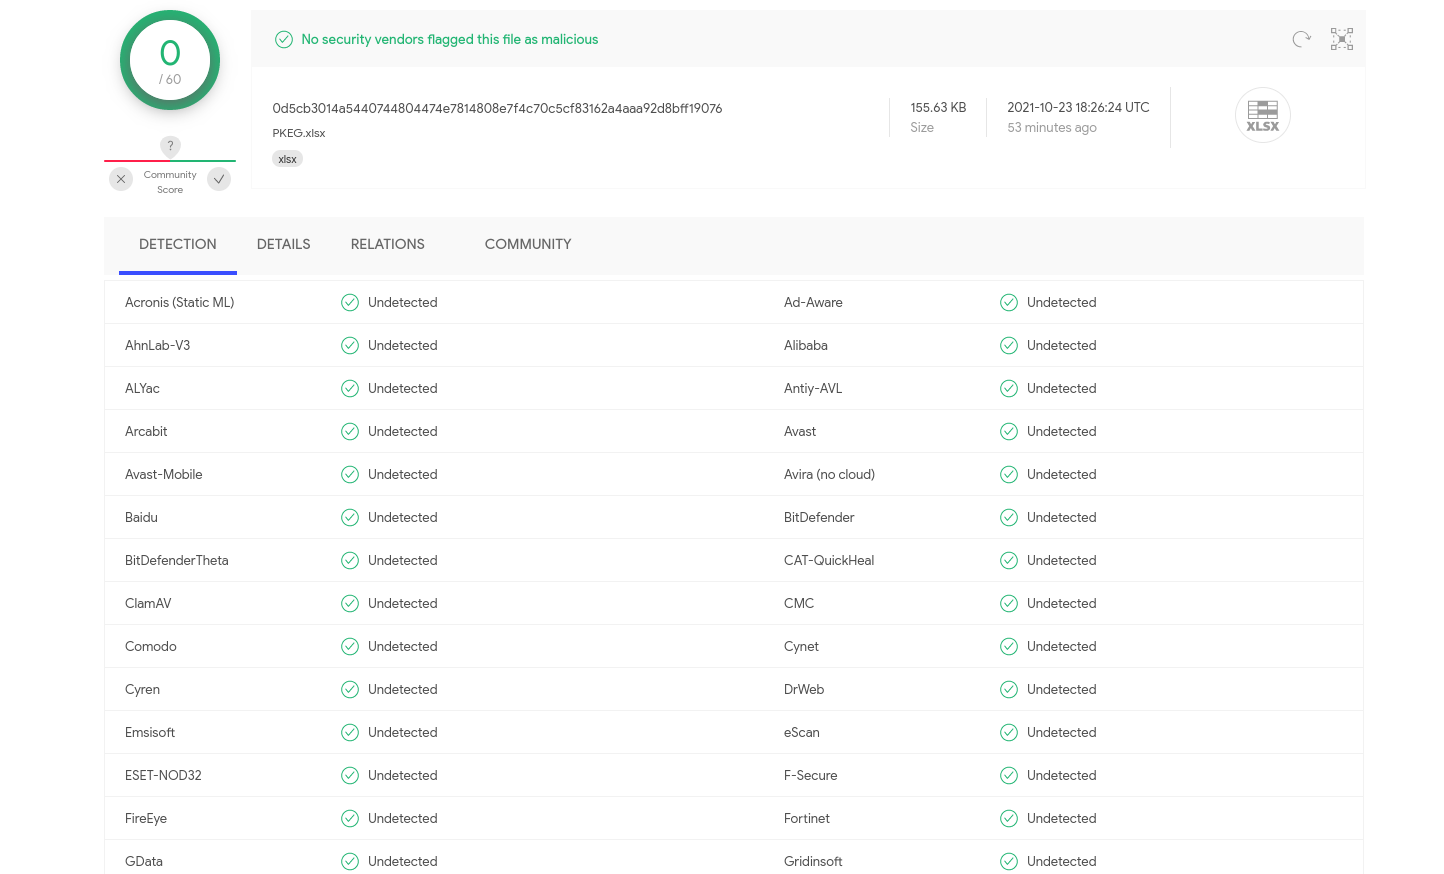Click the Ad-Aware undetected check icon

(1009, 303)
